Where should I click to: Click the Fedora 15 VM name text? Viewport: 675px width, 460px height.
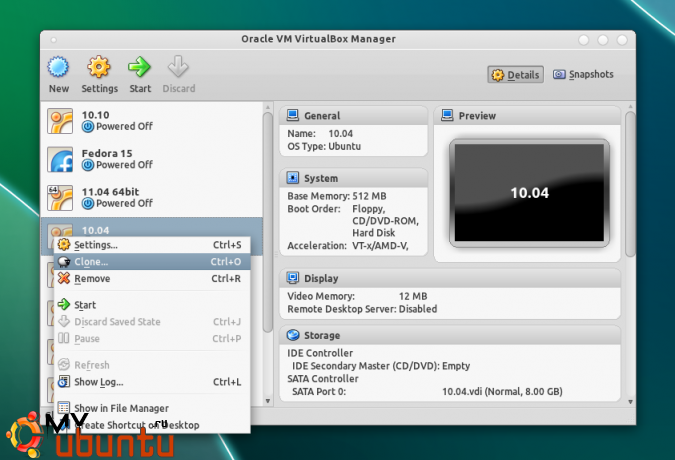tap(107, 153)
